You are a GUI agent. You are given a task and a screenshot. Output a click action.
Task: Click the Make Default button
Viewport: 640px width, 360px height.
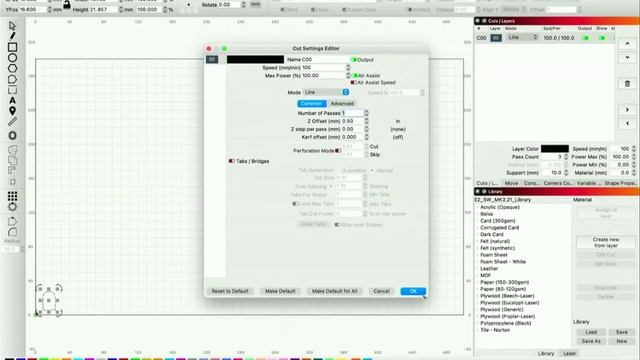click(x=280, y=291)
